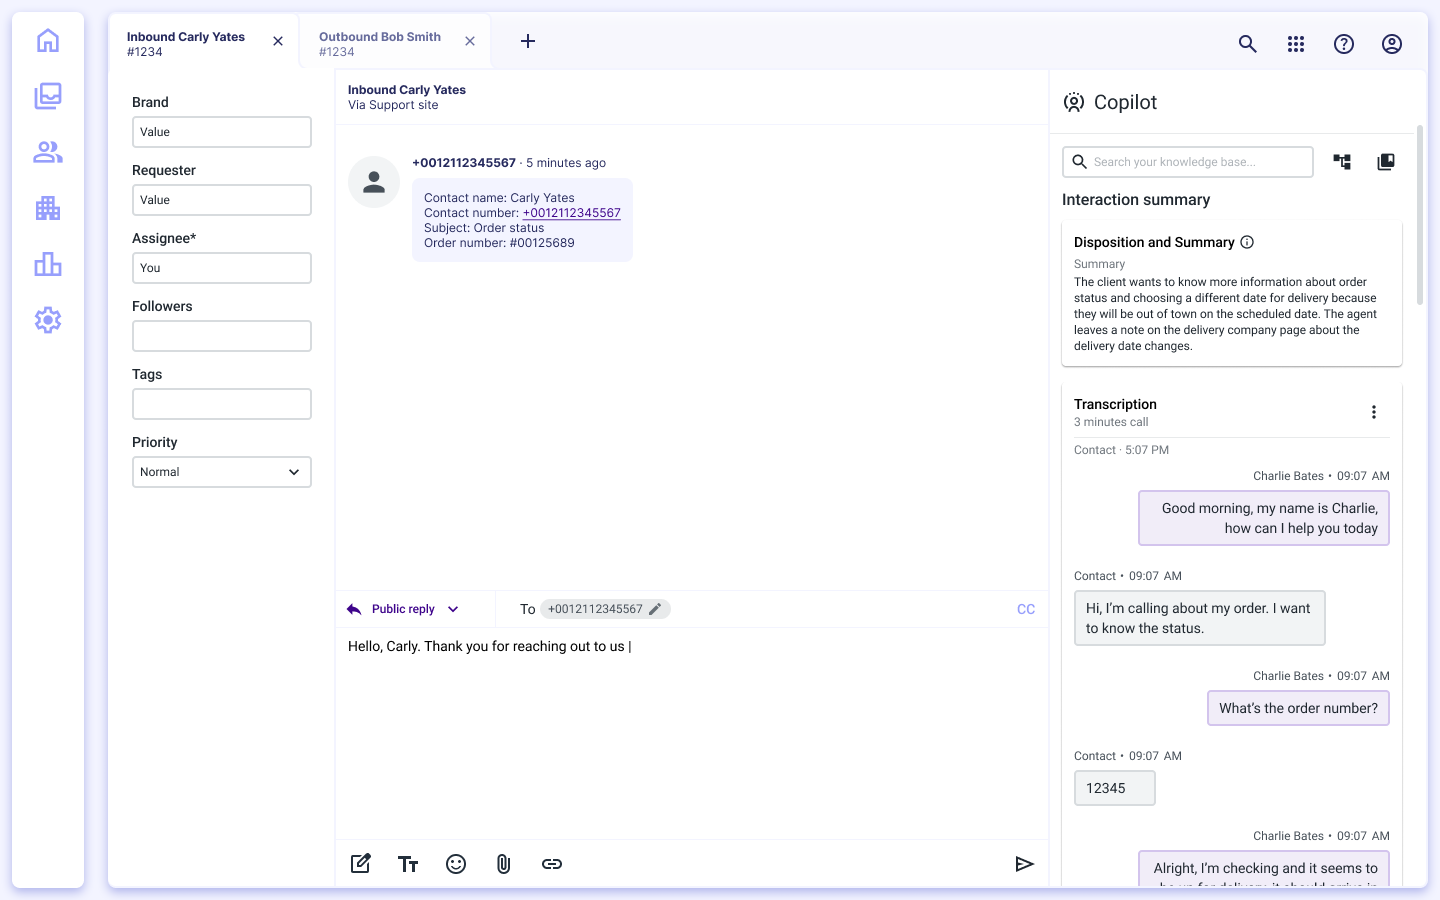Open the Organizations icon in the sidebar

pyautogui.click(x=47, y=208)
